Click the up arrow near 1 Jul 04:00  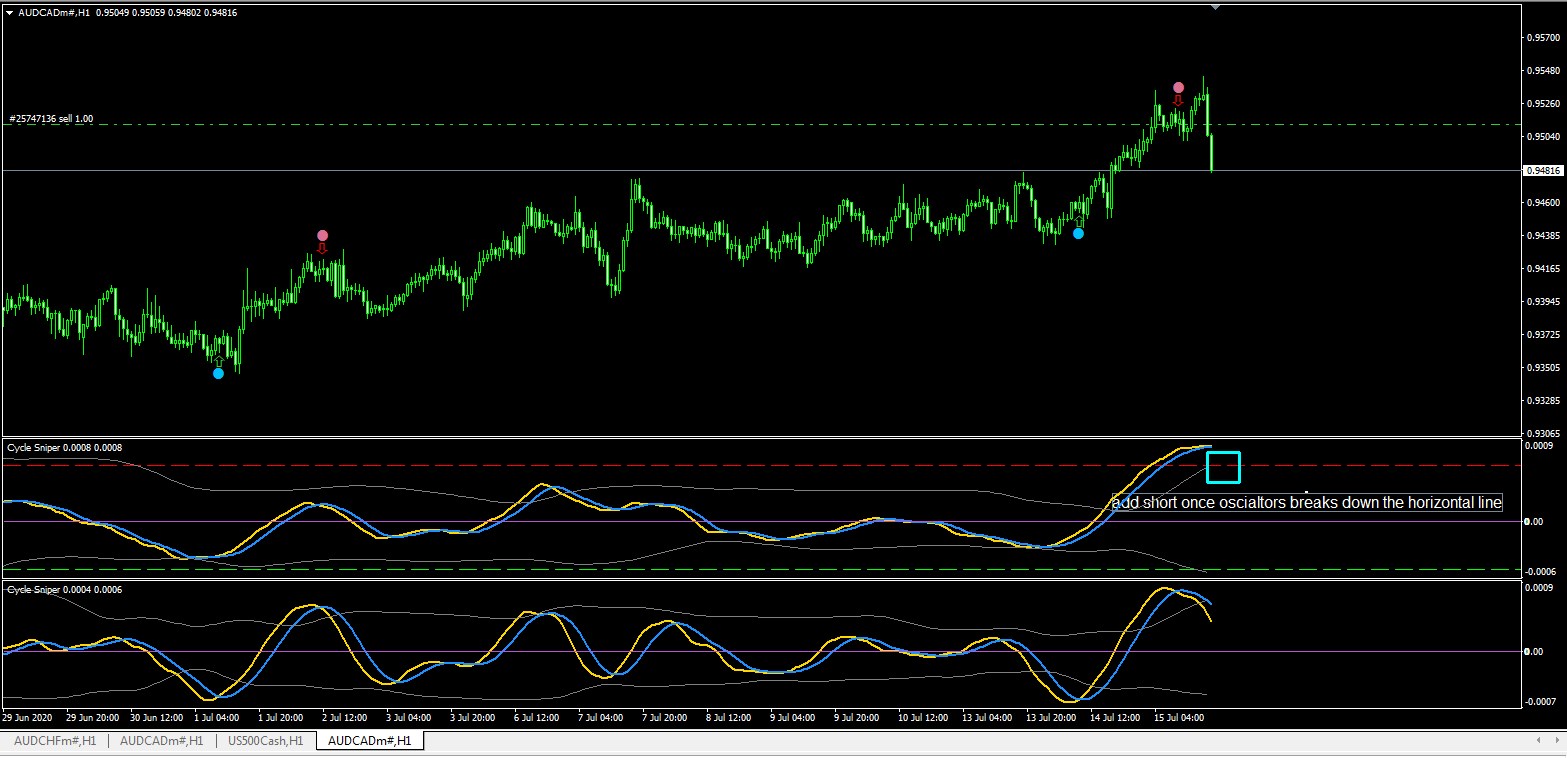(x=218, y=360)
